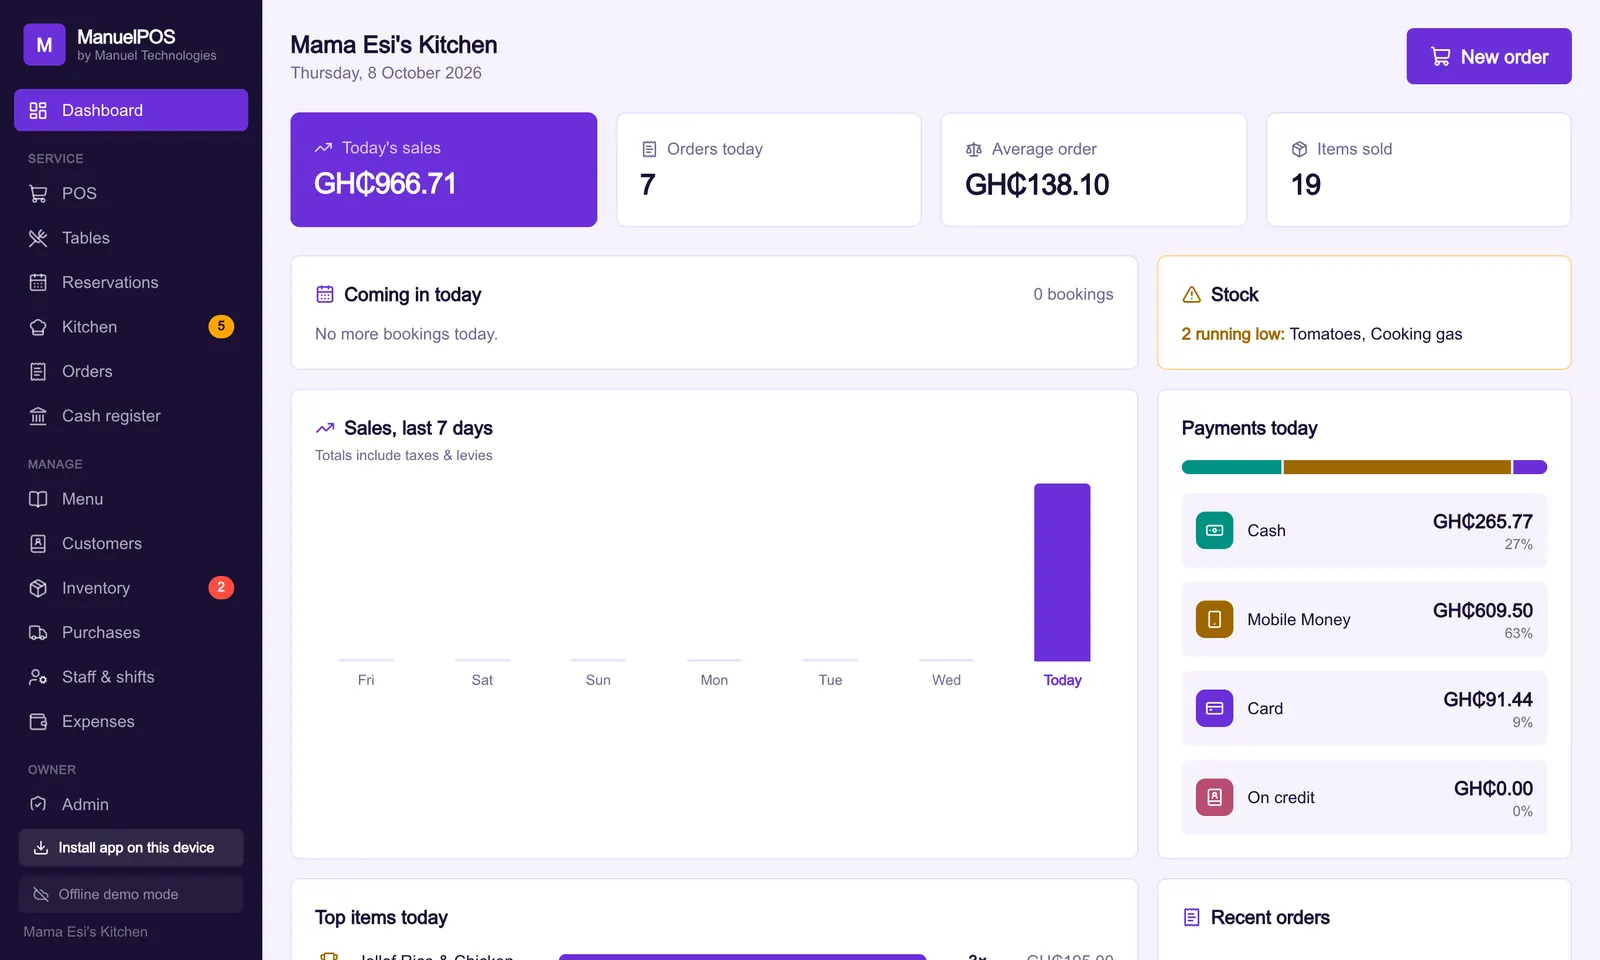Select the Card payment icon
Screen dimensions: 1600x960
click(1214, 708)
